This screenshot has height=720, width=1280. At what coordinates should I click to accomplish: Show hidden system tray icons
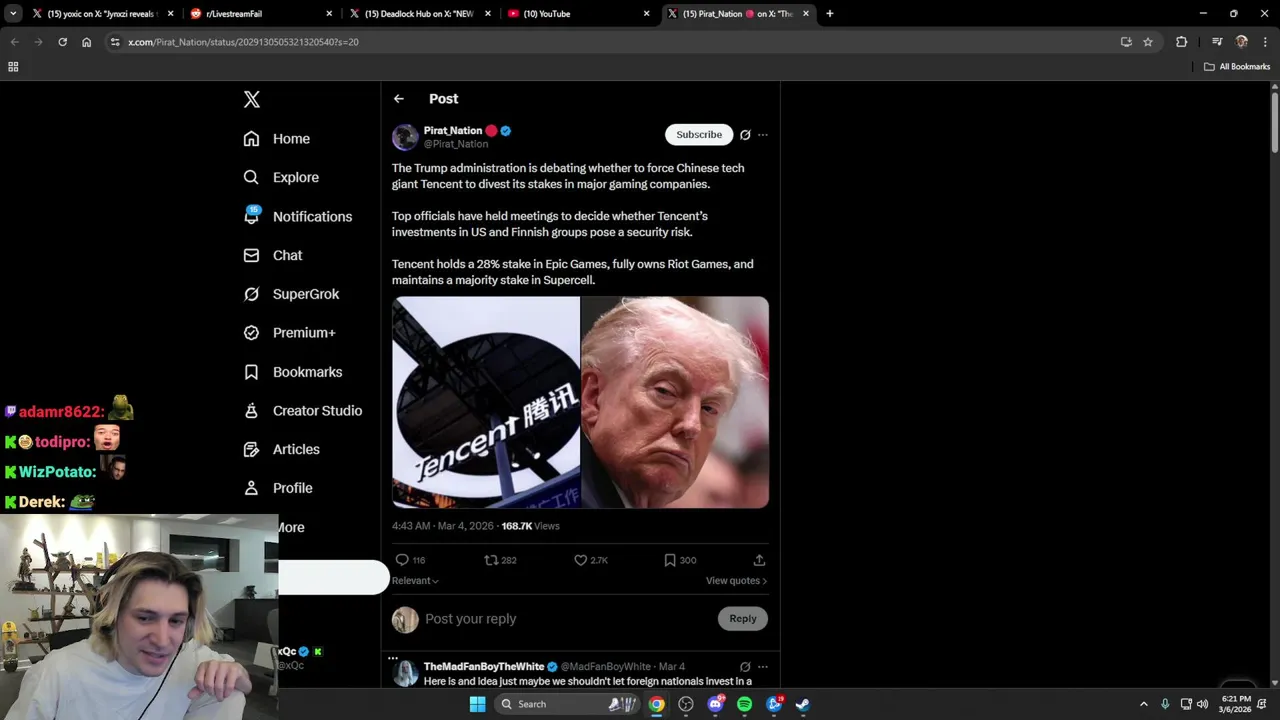point(1145,704)
